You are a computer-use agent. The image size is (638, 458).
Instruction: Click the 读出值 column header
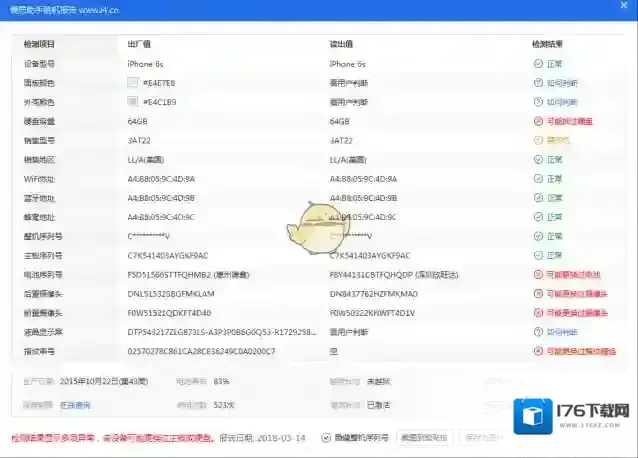[341, 44]
